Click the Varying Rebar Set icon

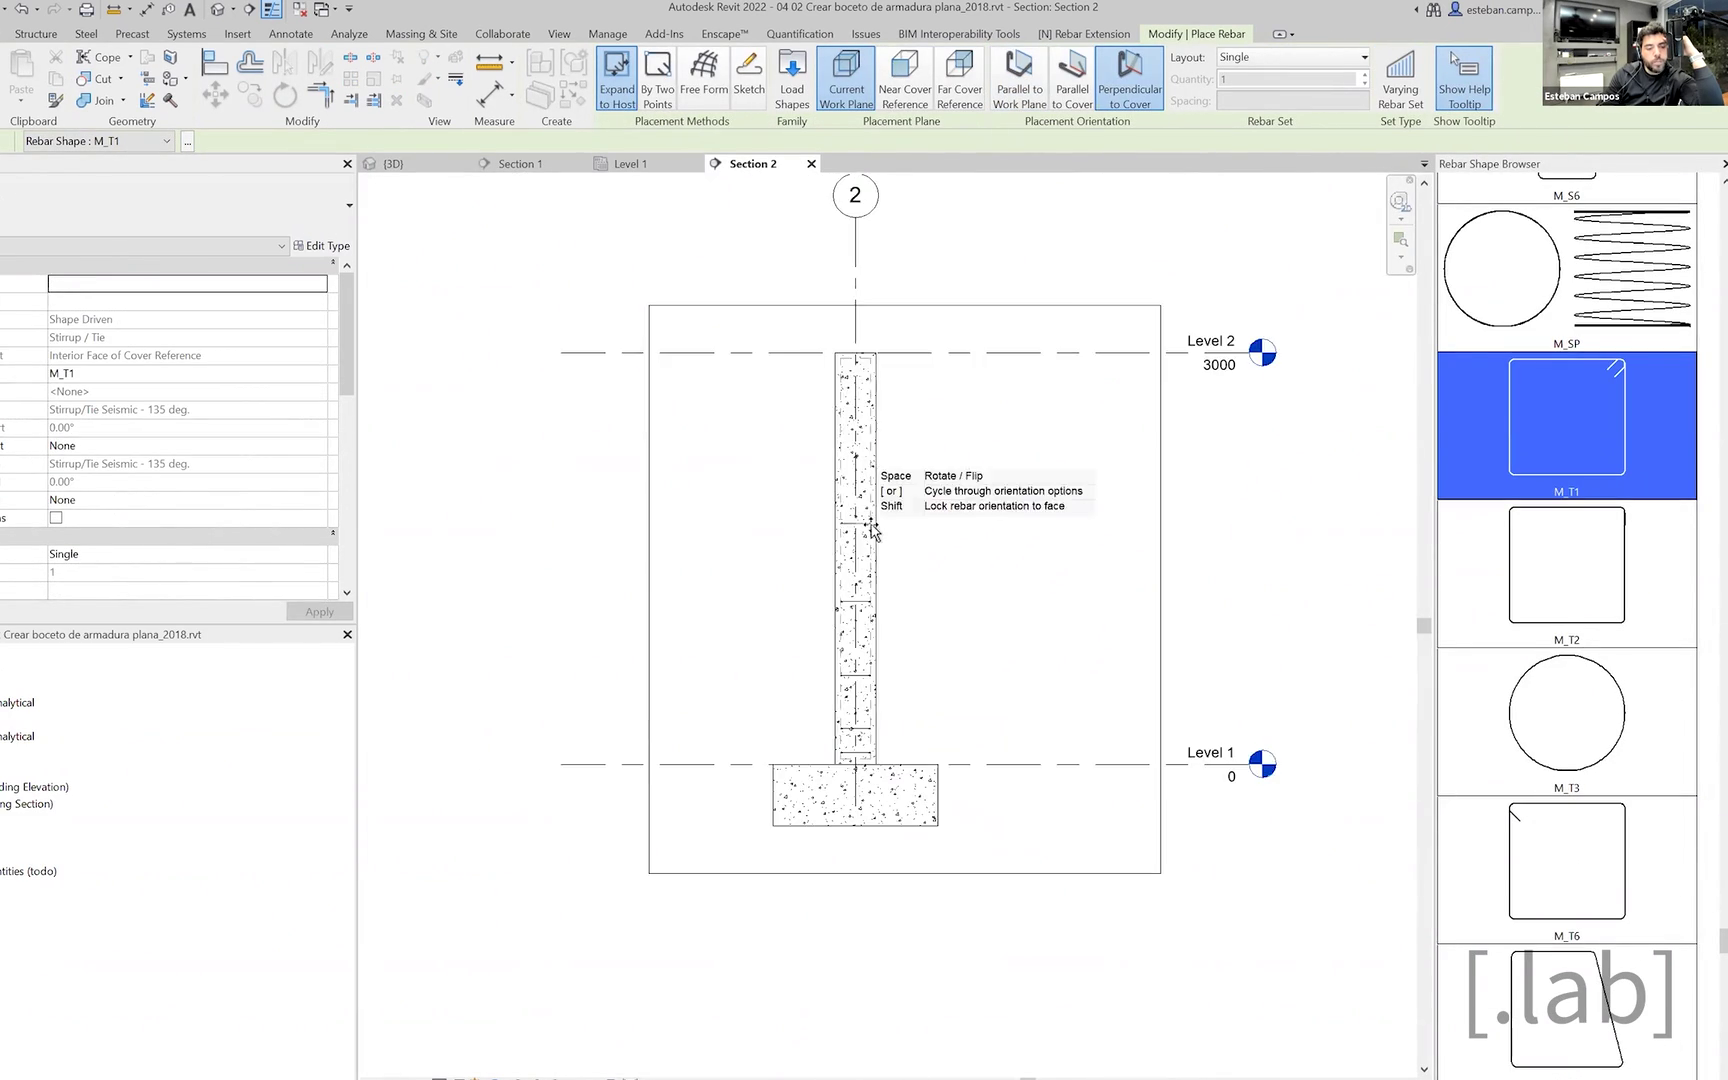point(1400,78)
